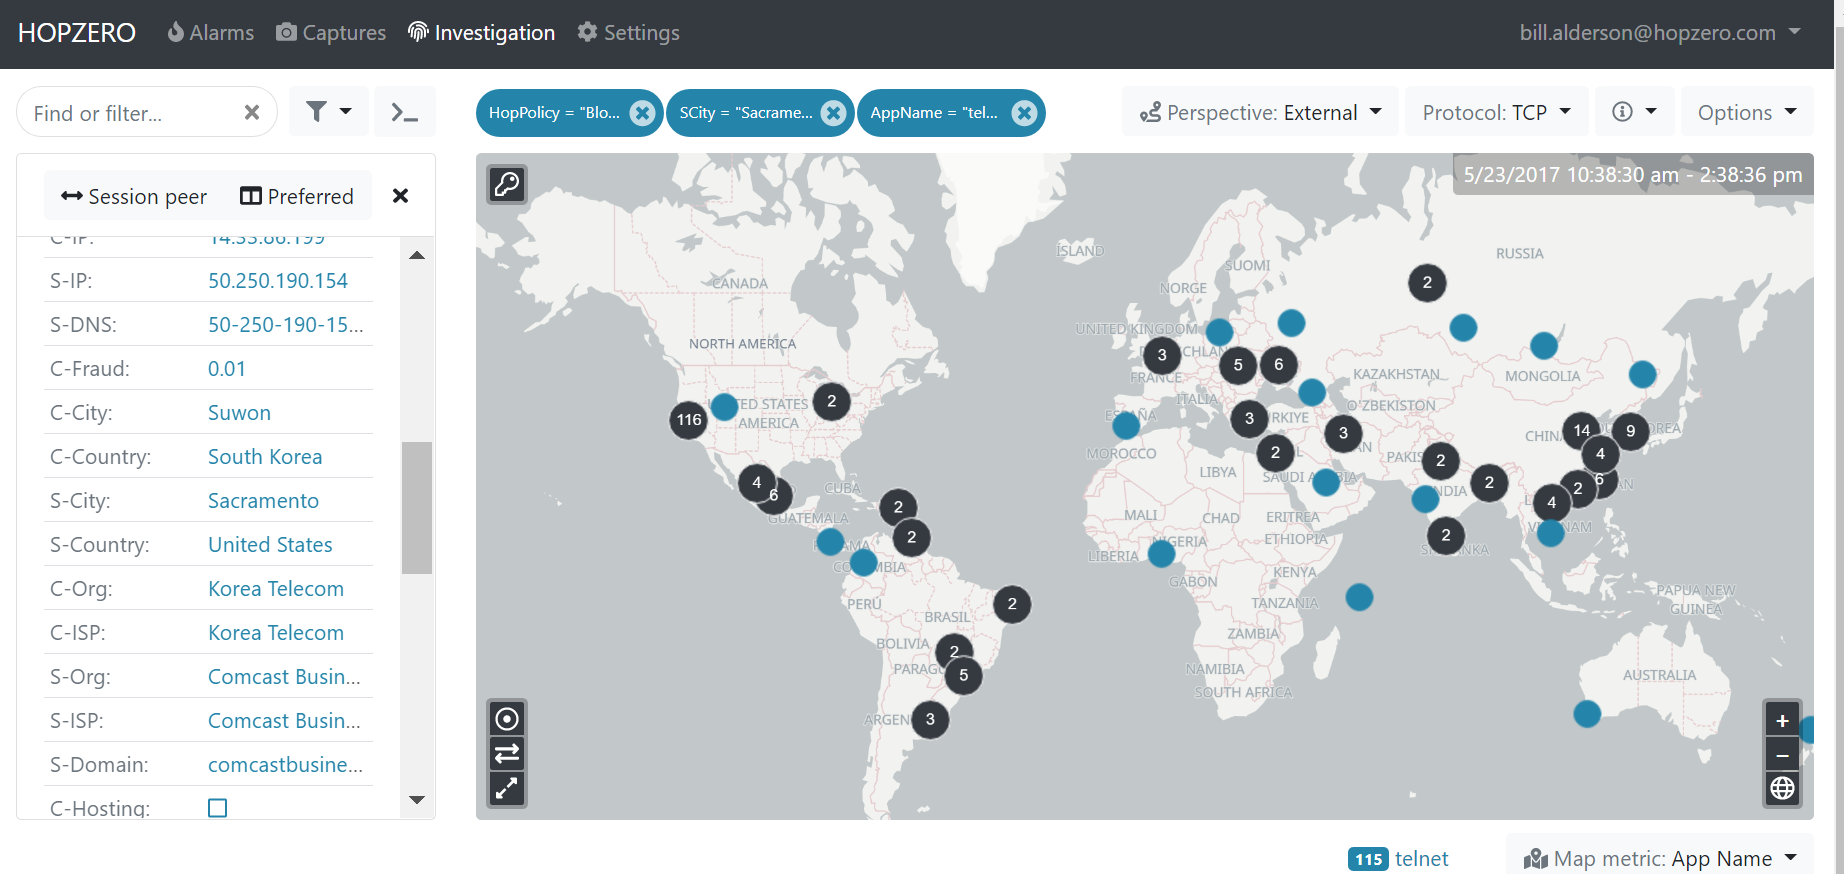Click the Find or filter input field
The width and height of the screenshot is (1844, 874).
click(130, 113)
